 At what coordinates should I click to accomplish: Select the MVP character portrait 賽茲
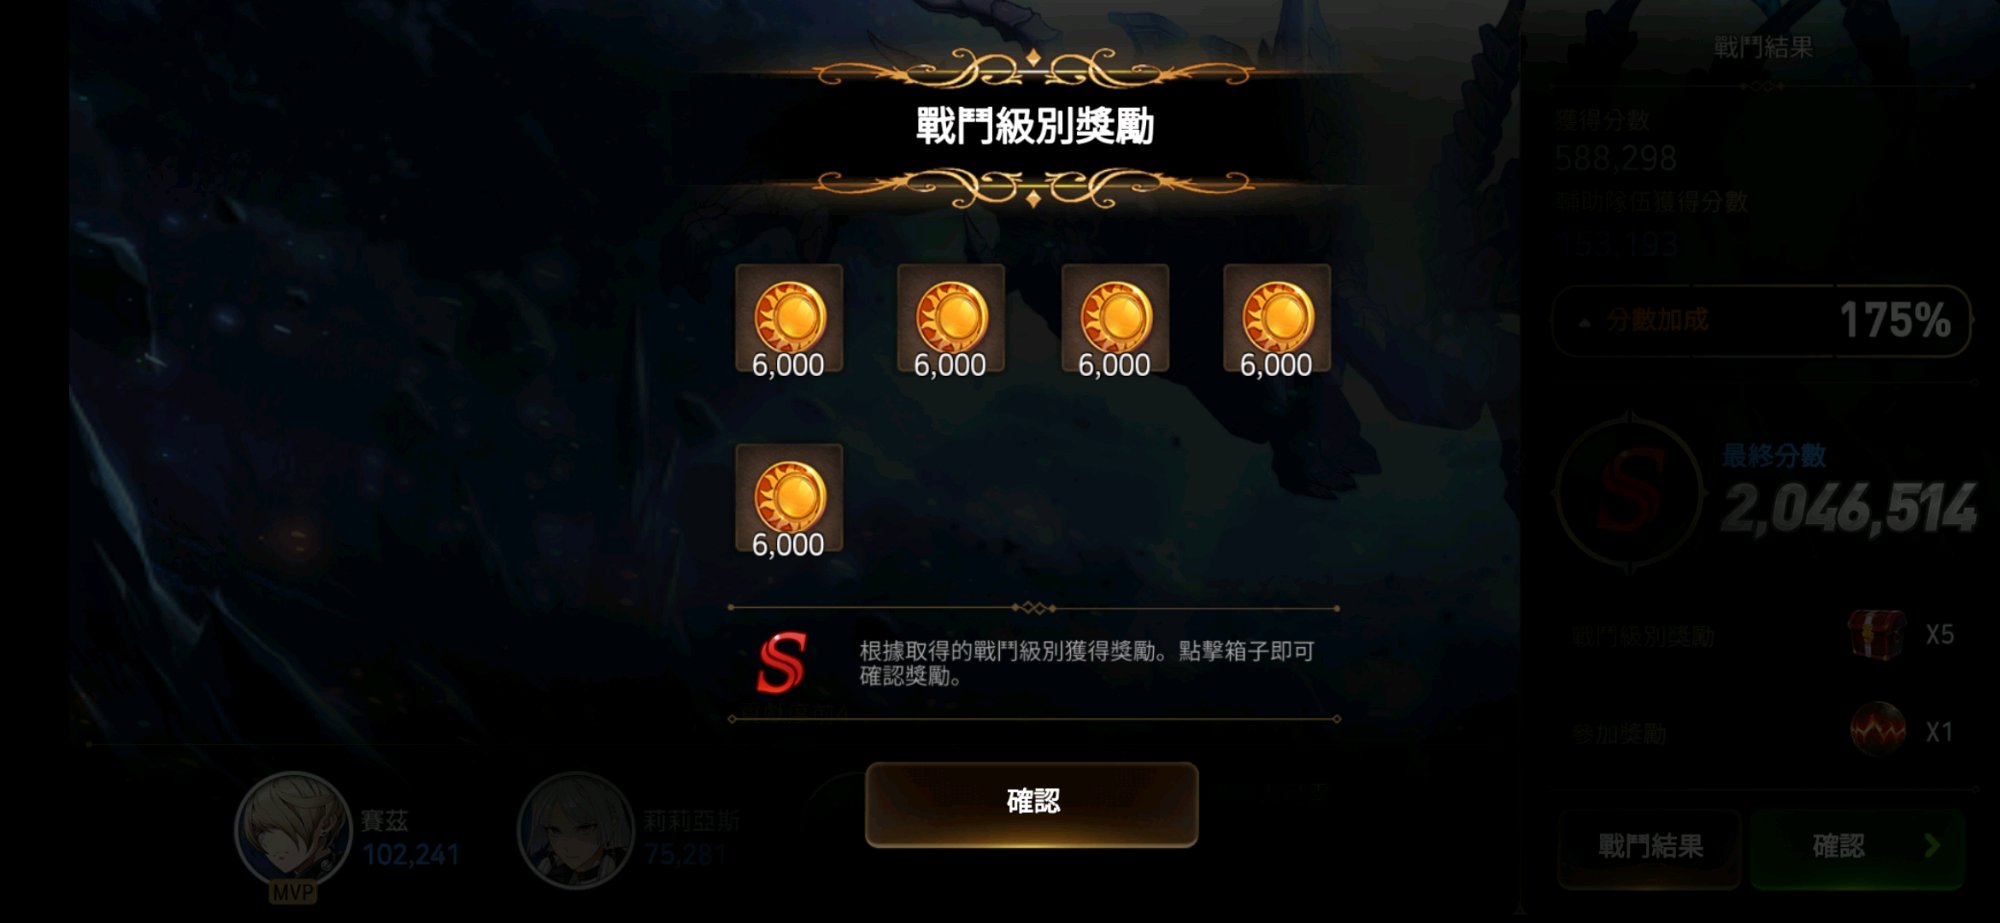coord(292,832)
